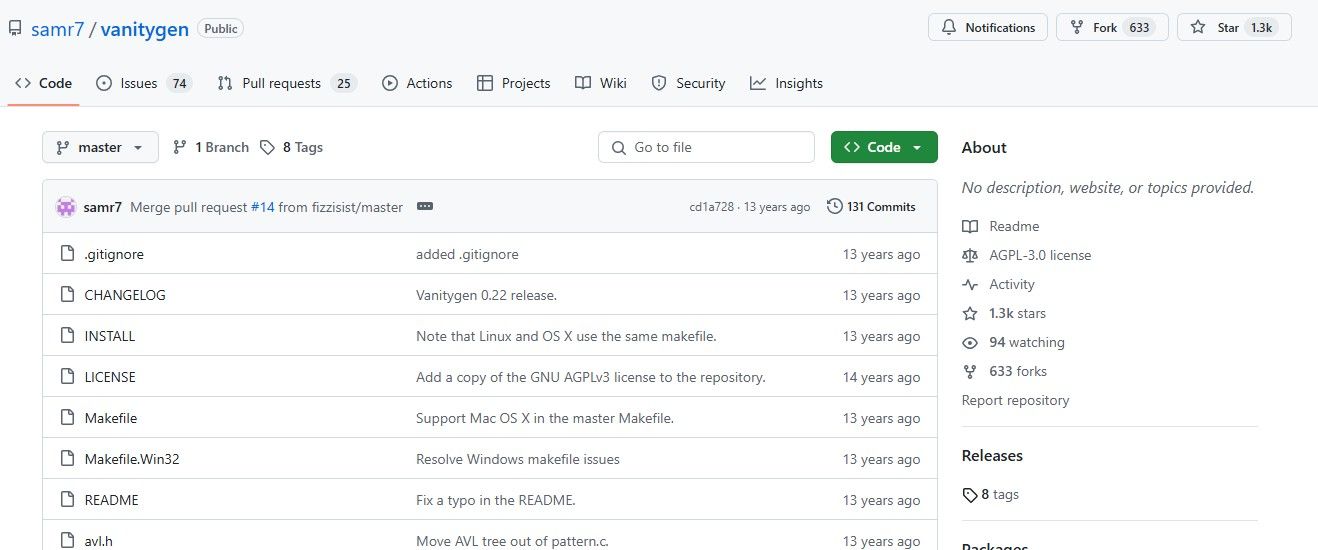This screenshot has height=550, width=1318.
Task: Open the Issues tab
Action: click(x=144, y=83)
